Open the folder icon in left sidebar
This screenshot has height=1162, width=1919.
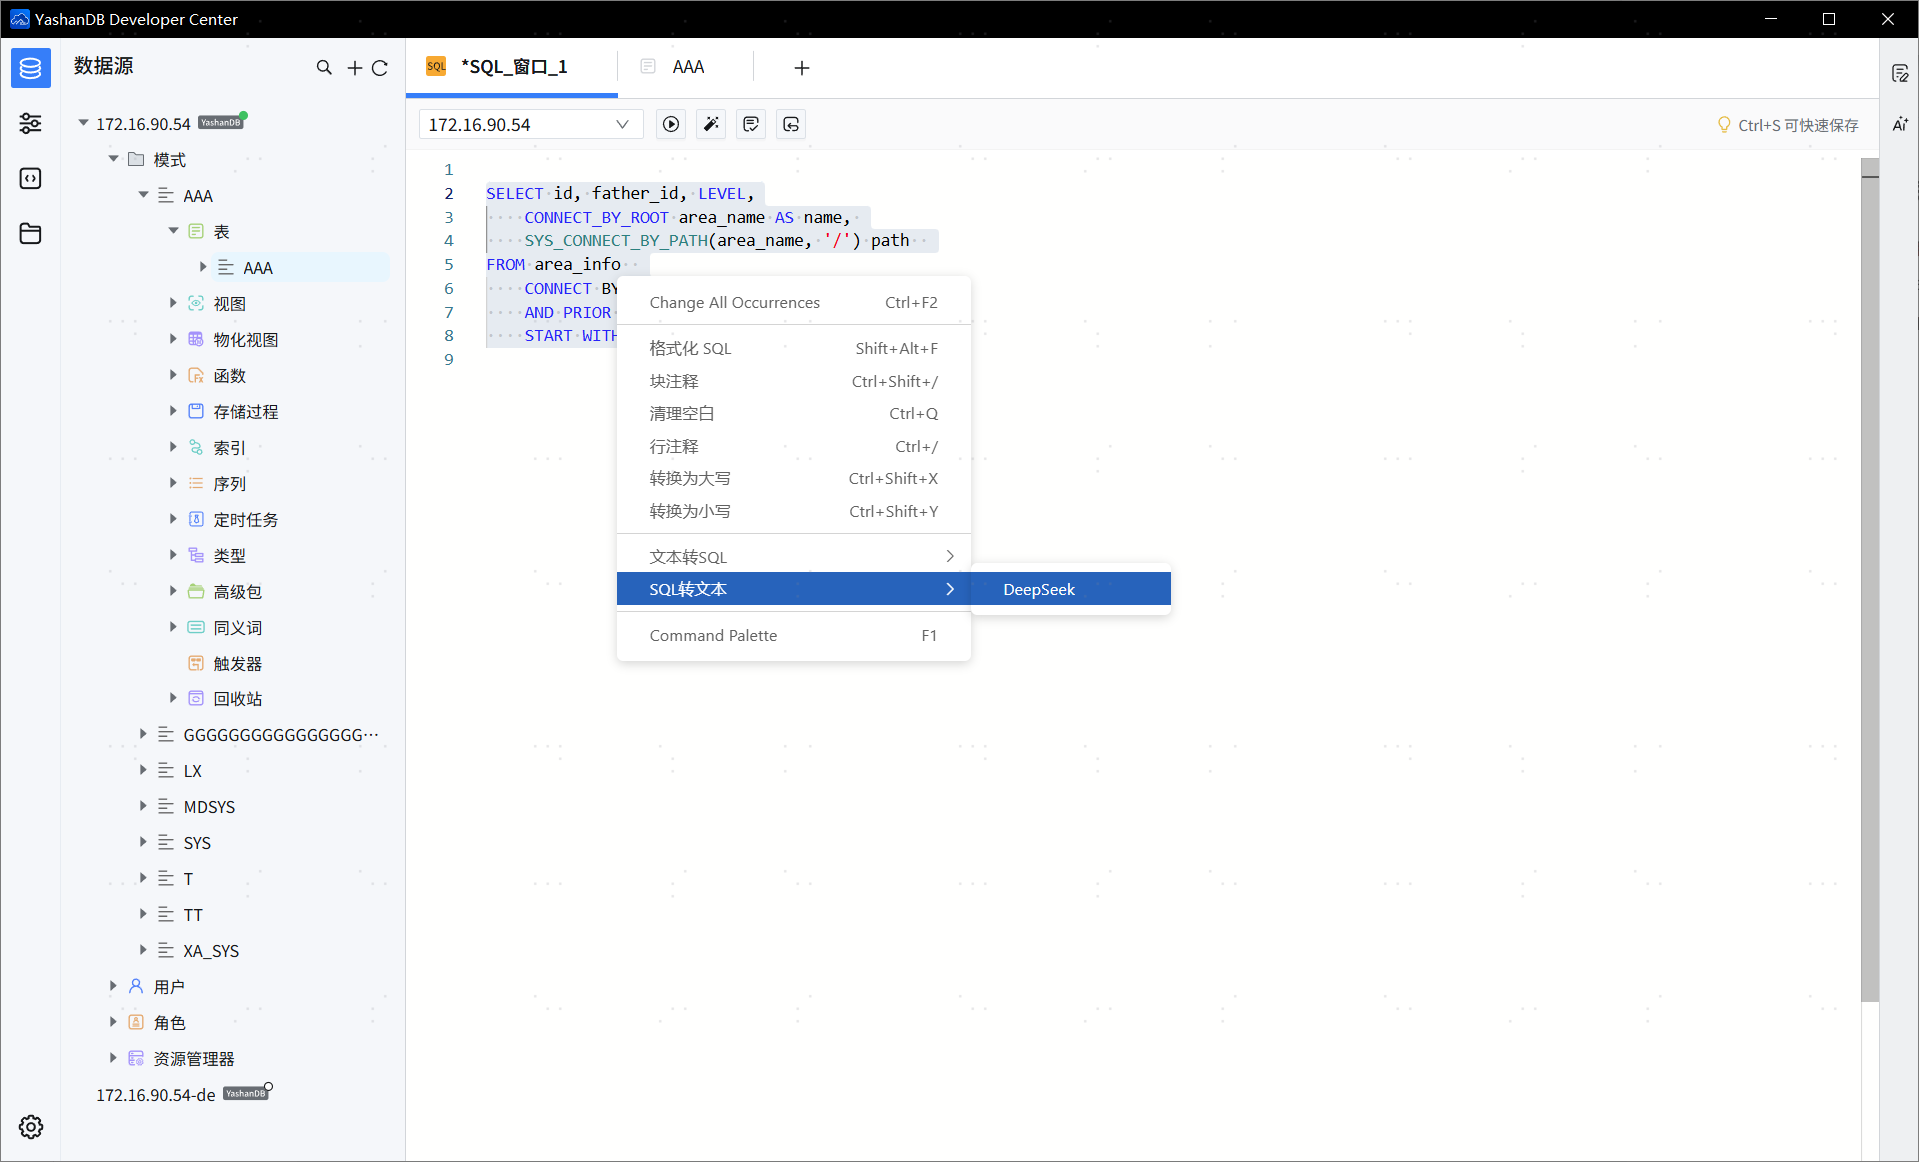[x=31, y=233]
